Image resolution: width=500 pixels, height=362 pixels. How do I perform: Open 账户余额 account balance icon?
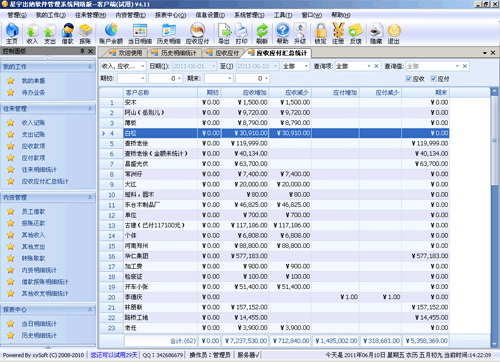pos(111,33)
